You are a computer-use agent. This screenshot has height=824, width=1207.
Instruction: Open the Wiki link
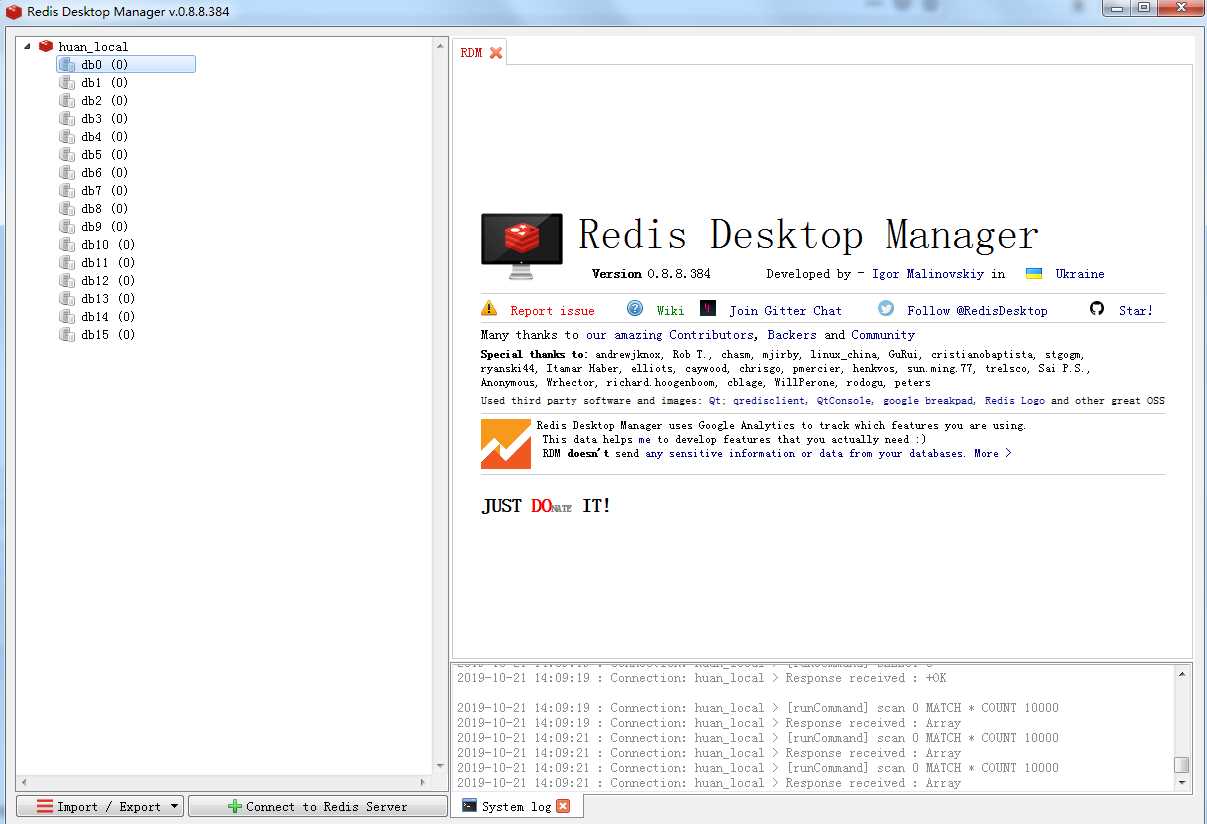[671, 311]
